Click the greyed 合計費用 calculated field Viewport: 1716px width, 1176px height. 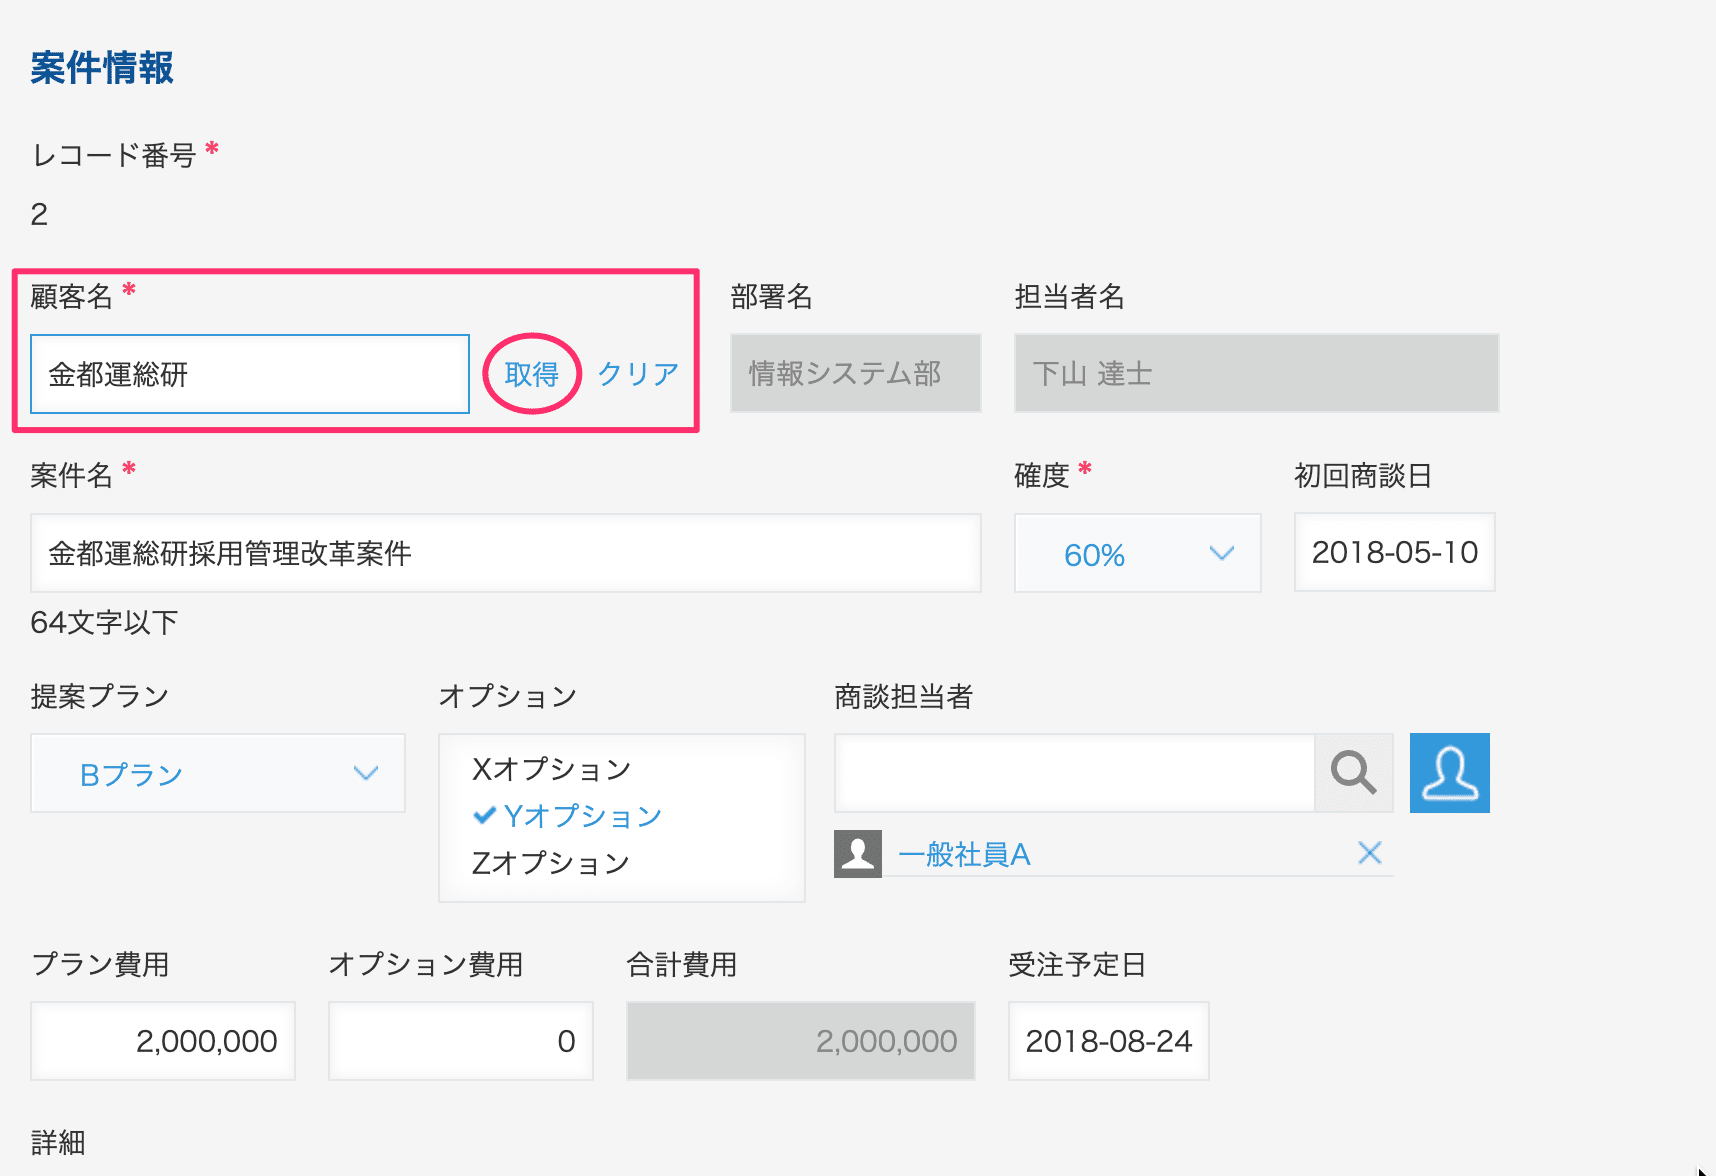pos(801,1041)
